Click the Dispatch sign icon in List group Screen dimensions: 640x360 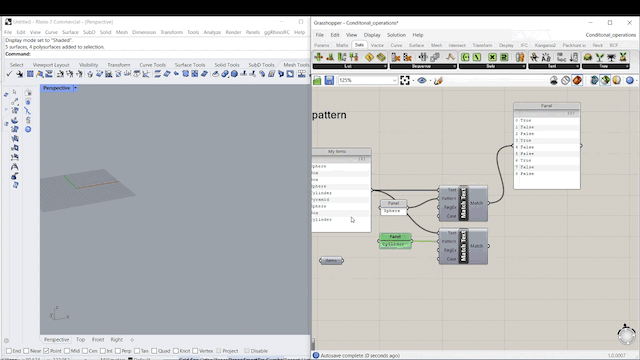pyautogui.click(x=369, y=57)
